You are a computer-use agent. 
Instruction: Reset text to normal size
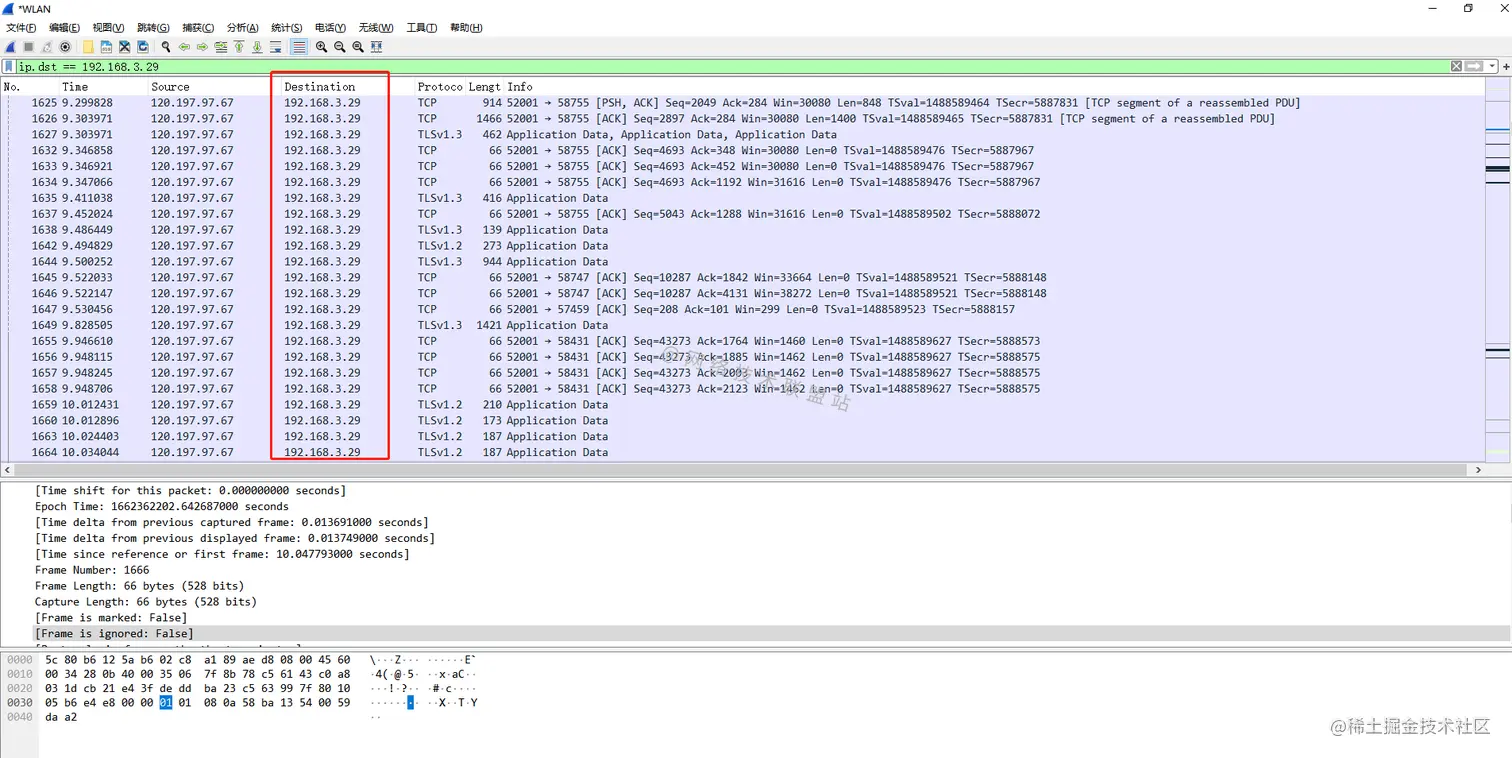tap(358, 47)
